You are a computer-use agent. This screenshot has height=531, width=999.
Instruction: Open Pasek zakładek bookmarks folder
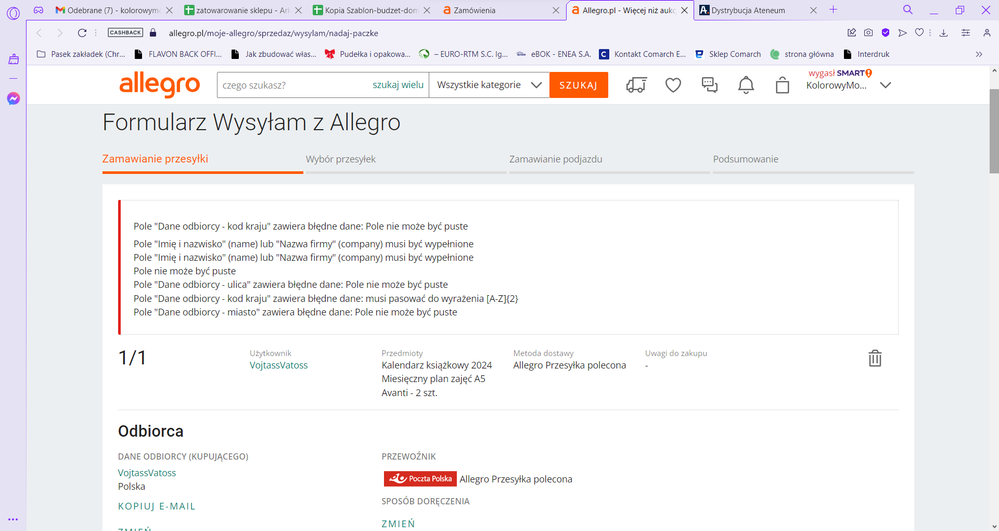tap(81, 54)
